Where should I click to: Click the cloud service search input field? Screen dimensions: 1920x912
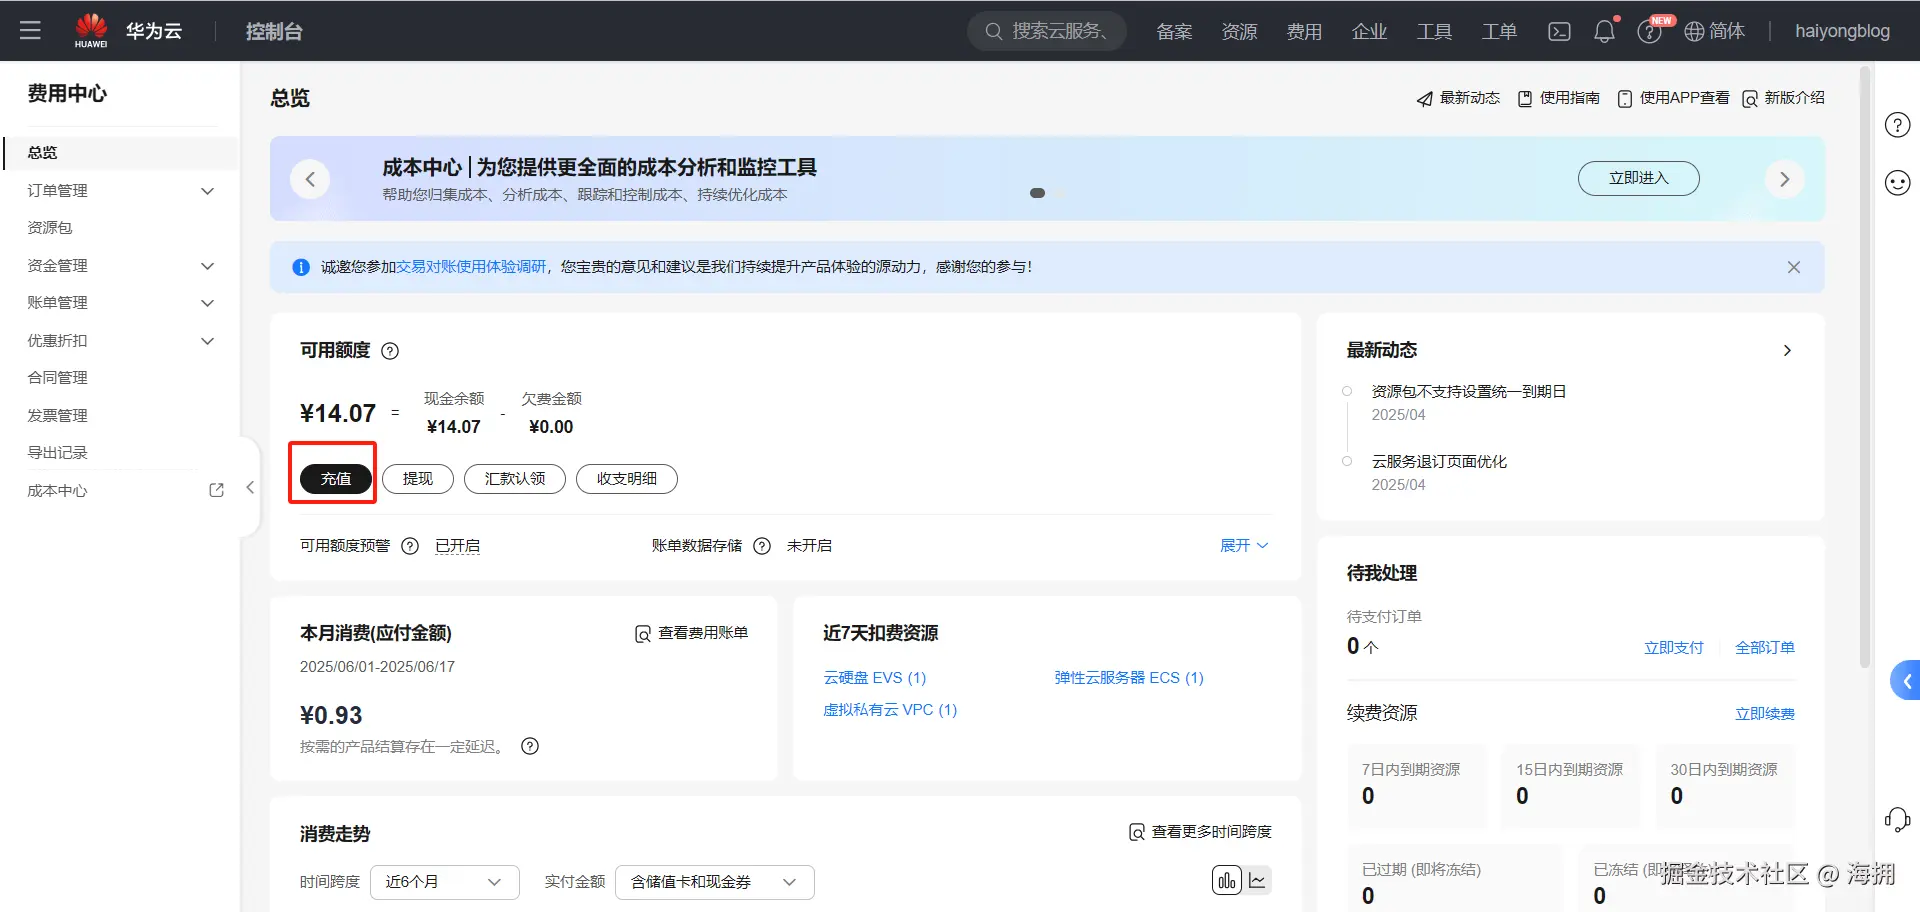[x=1047, y=31]
